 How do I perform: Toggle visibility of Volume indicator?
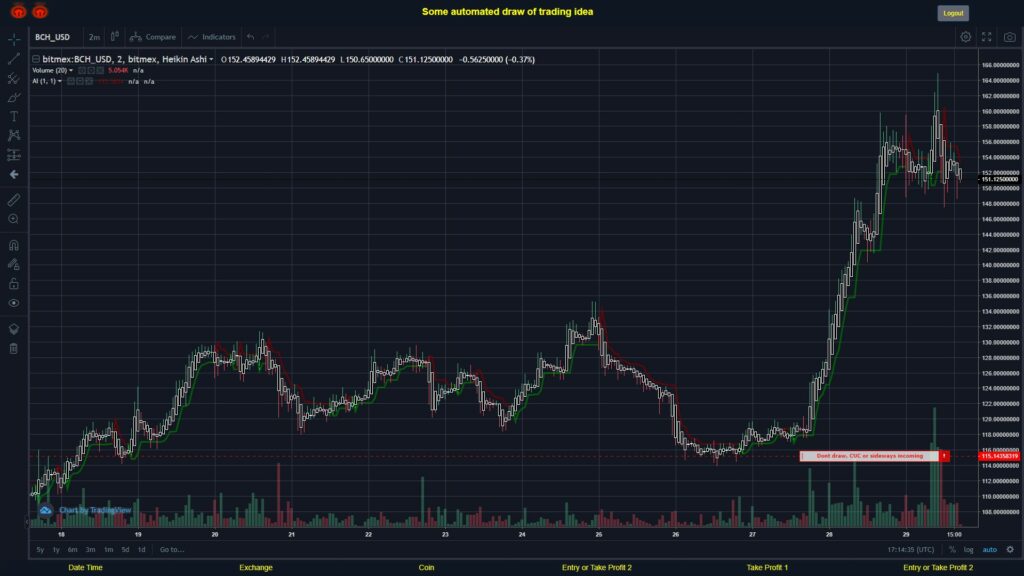(x=82, y=71)
